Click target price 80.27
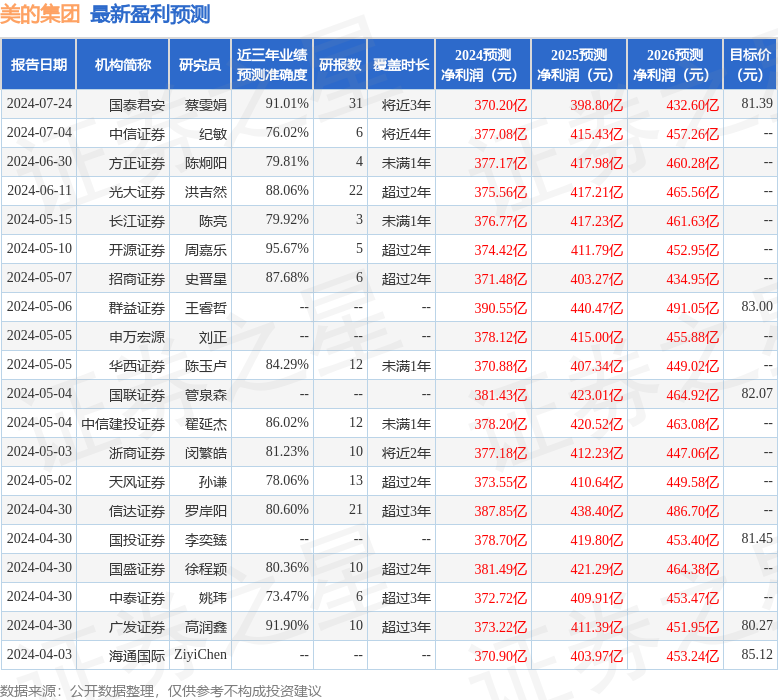The width and height of the screenshot is (778, 700). (x=757, y=626)
